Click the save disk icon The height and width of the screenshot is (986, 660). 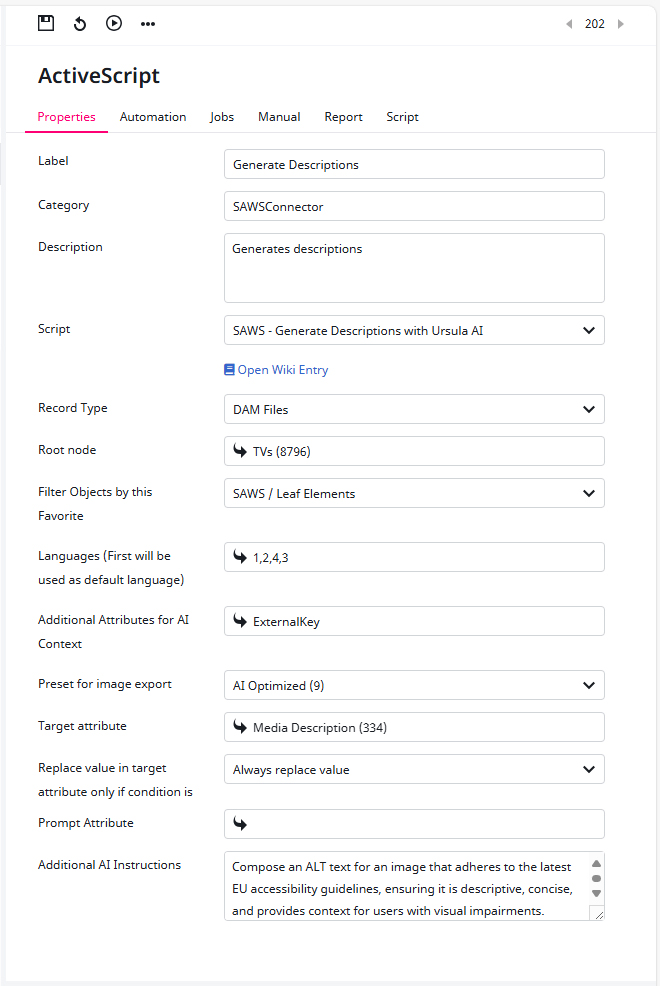click(x=46, y=23)
